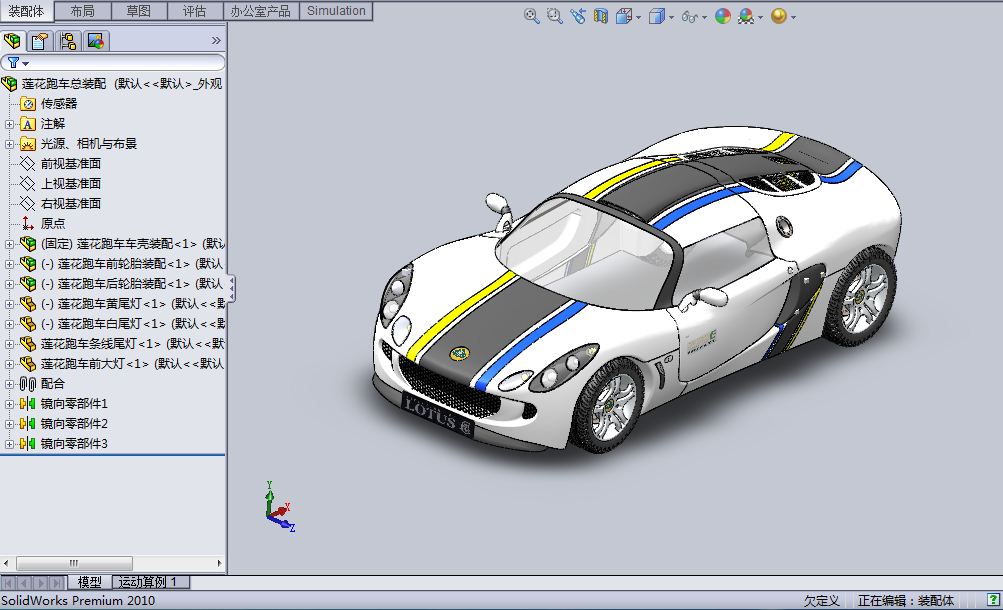This screenshot has width=1003, height=610.
Task: Open the Apply Scene dropdown arrow
Action: [x=761, y=18]
